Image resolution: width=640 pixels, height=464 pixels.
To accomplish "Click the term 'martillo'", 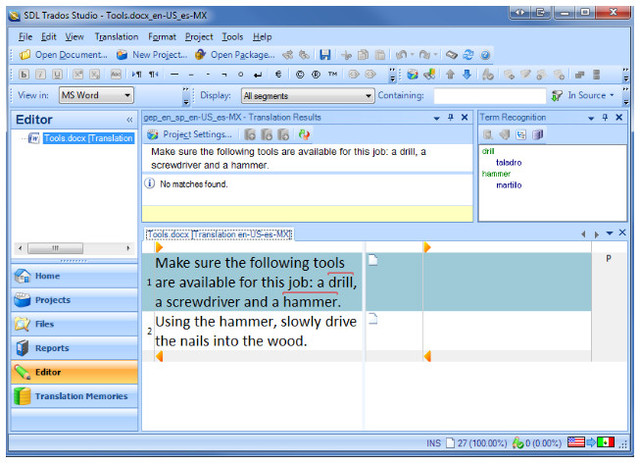I will (x=509, y=185).
